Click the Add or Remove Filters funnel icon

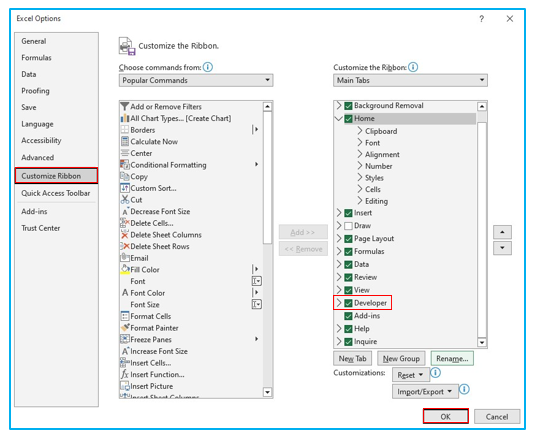[x=125, y=106]
